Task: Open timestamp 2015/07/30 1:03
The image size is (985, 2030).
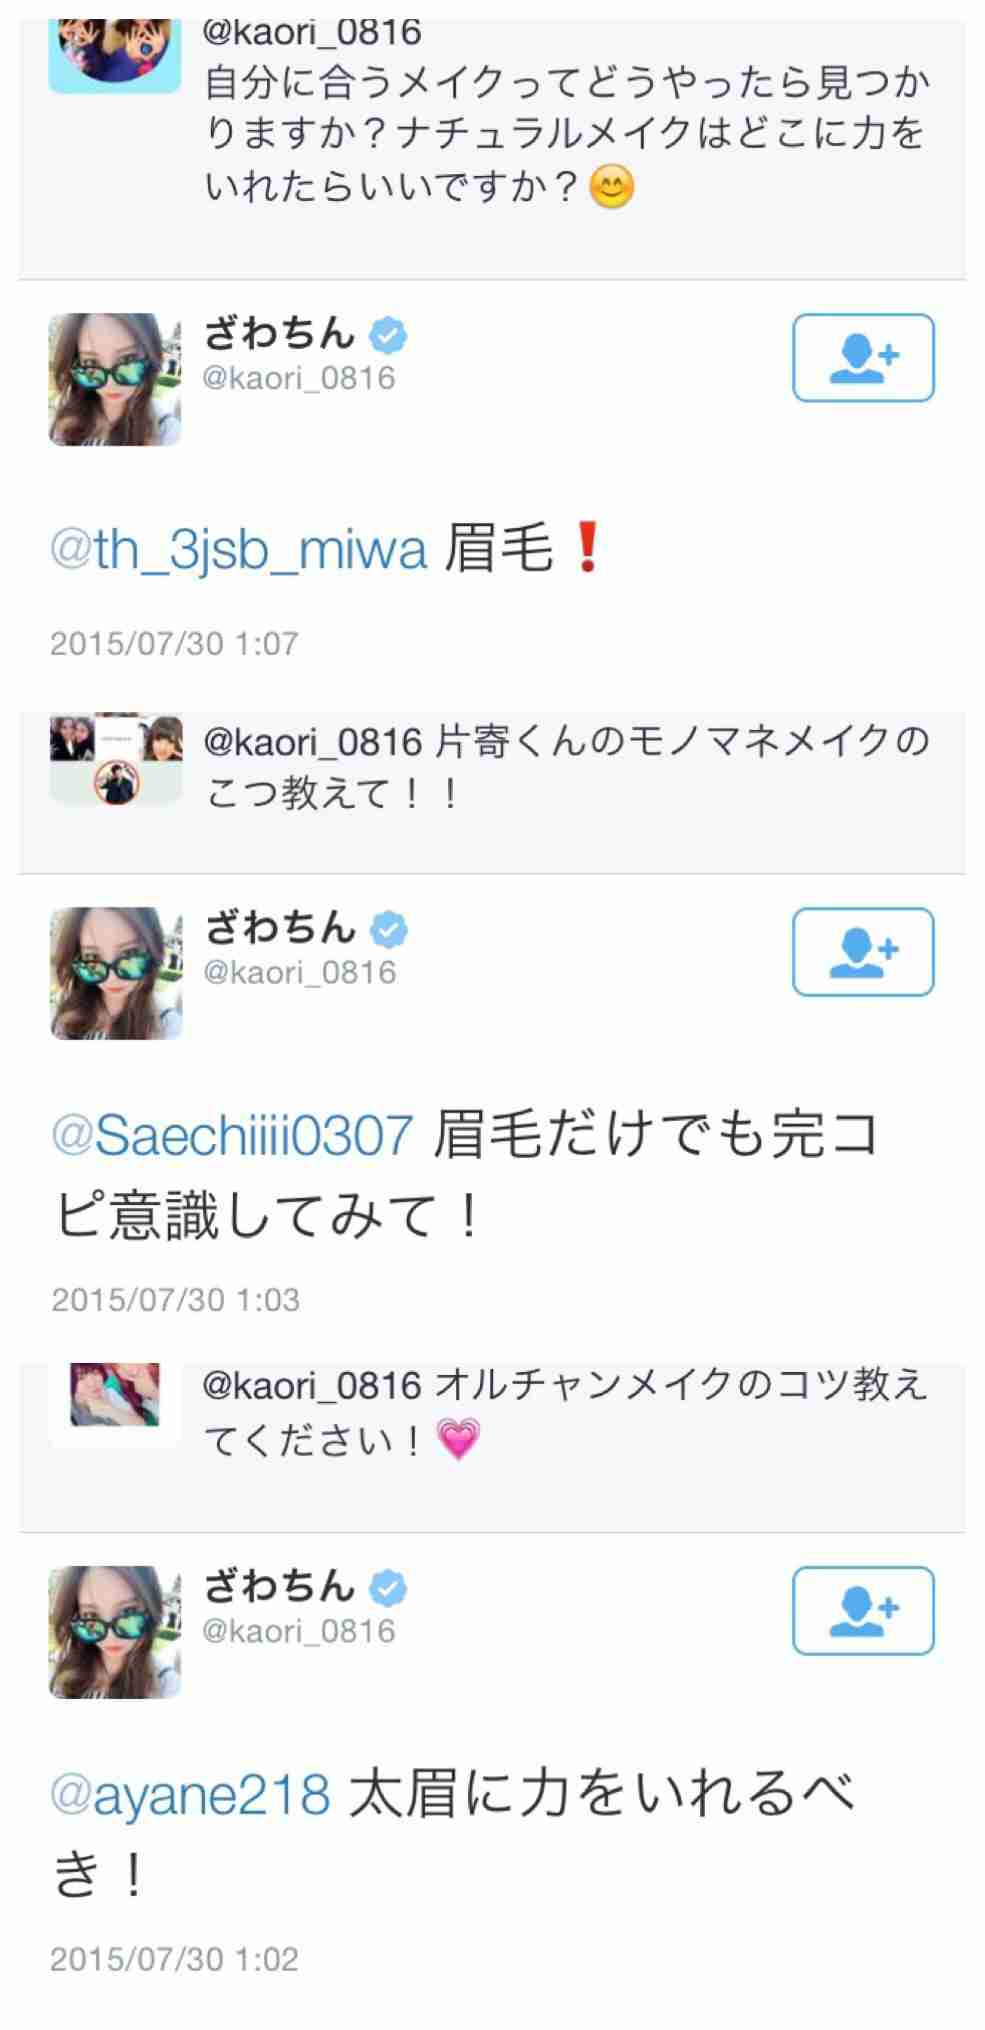Action: click(x=175, y=1300)
